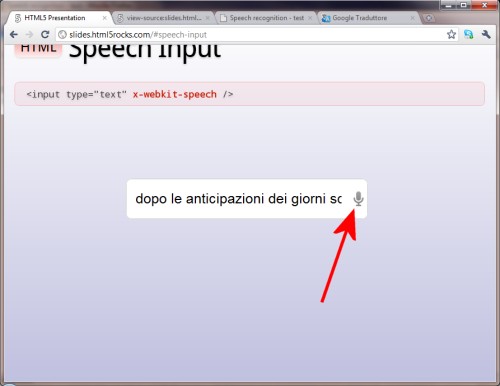
Task: Click the HTML badge label
Action: click(38, 50)
